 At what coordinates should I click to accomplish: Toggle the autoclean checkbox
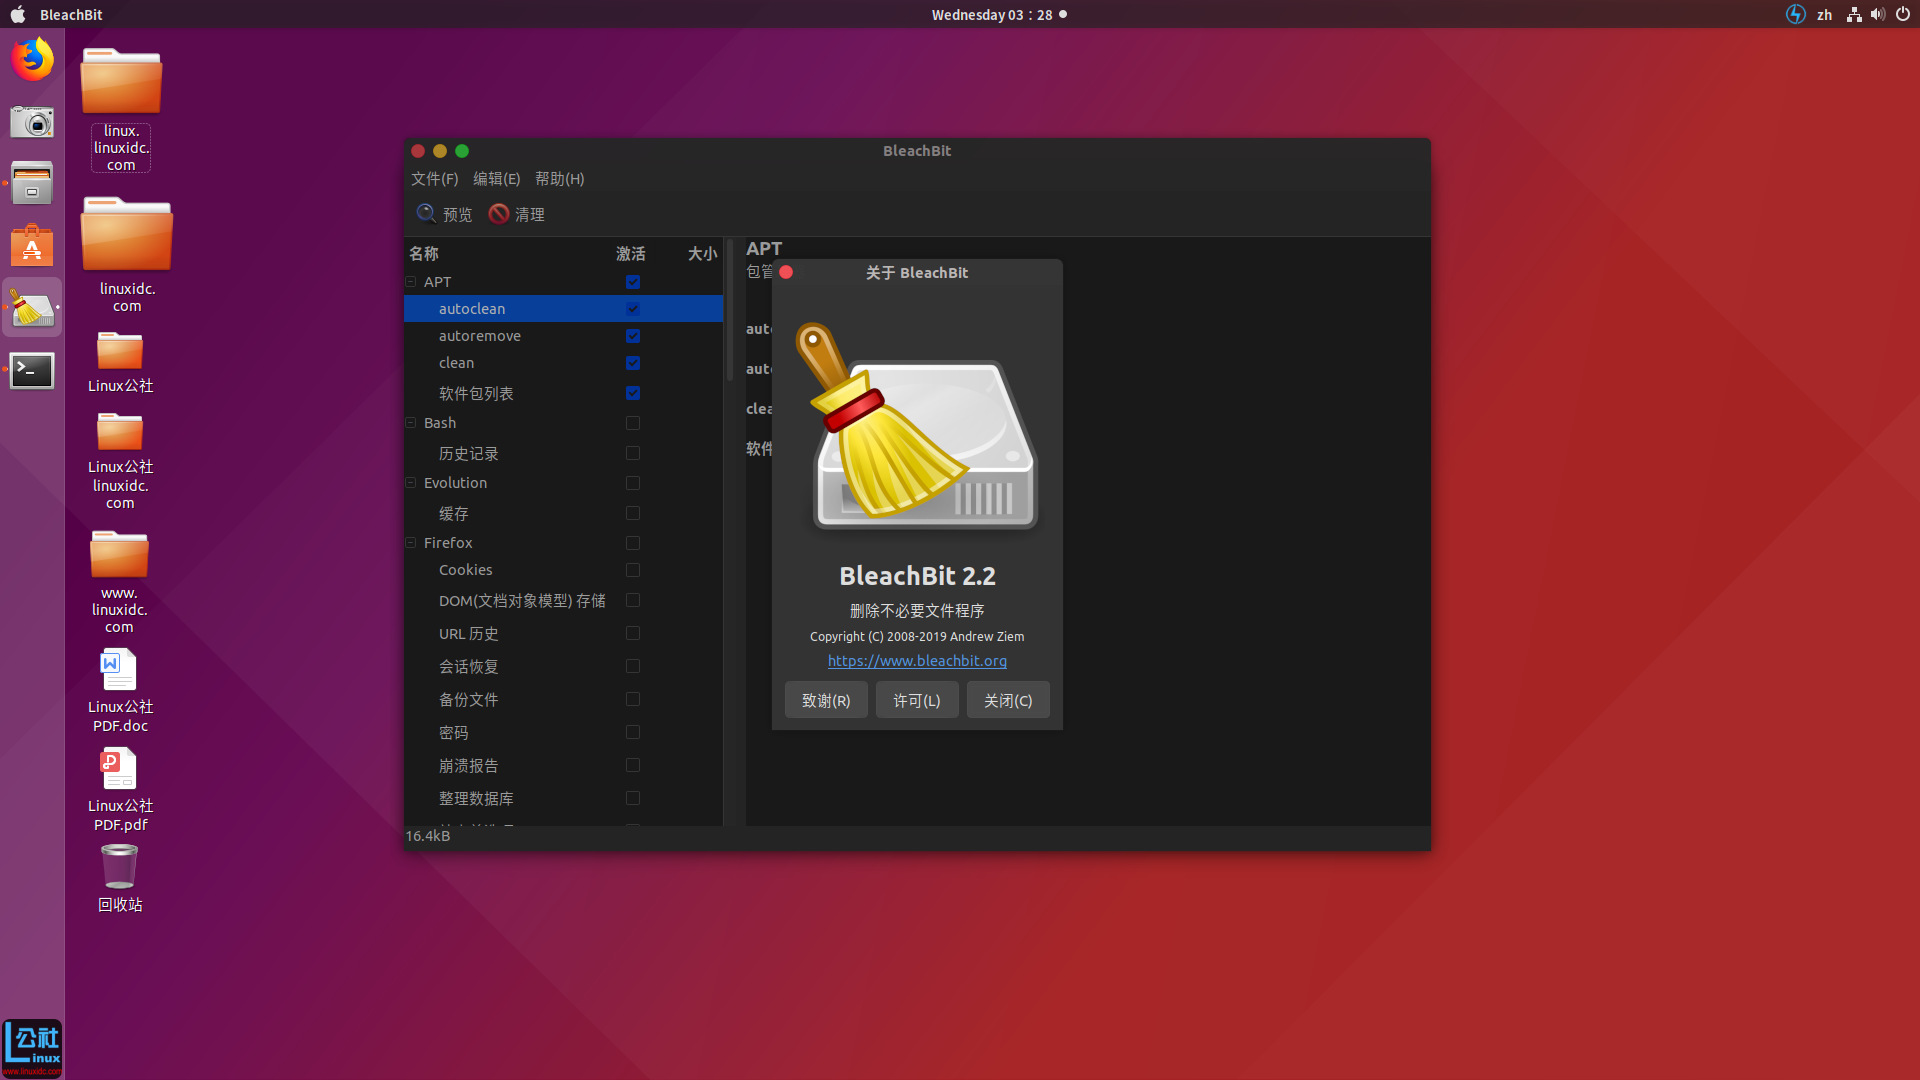click(x=633, y=309)
